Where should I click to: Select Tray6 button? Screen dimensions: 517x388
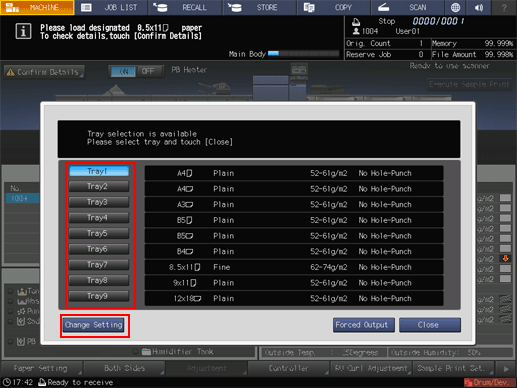[99, 249]
